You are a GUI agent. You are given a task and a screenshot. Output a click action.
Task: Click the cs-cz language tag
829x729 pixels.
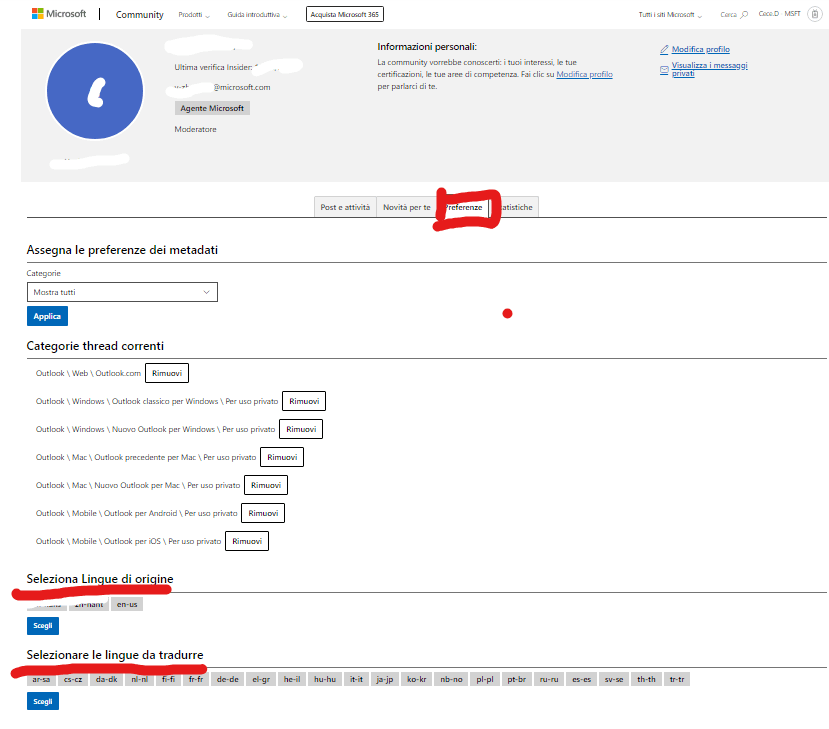[73, 679]
